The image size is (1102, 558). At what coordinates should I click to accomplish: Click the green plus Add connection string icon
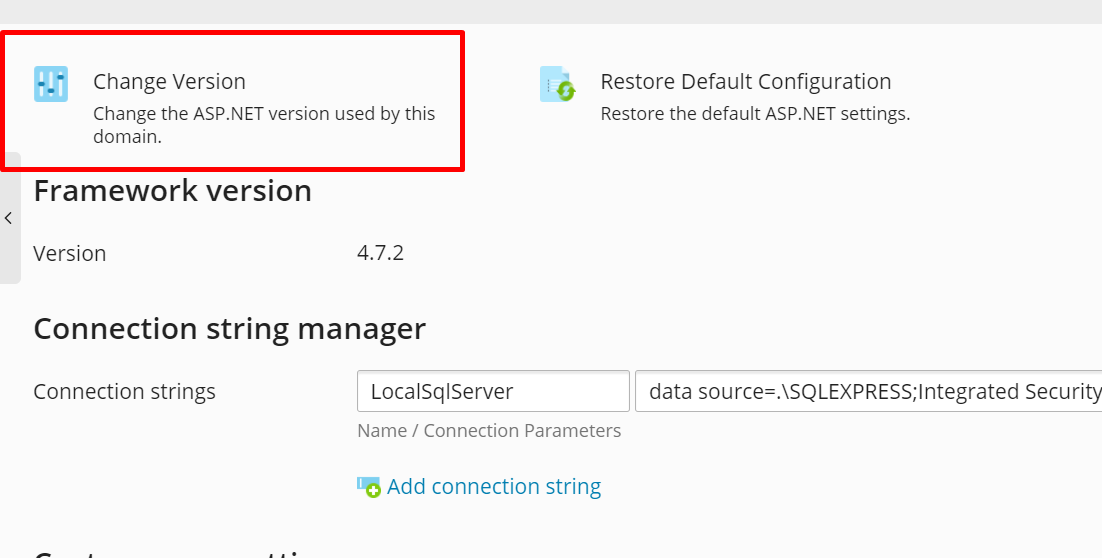368,487
